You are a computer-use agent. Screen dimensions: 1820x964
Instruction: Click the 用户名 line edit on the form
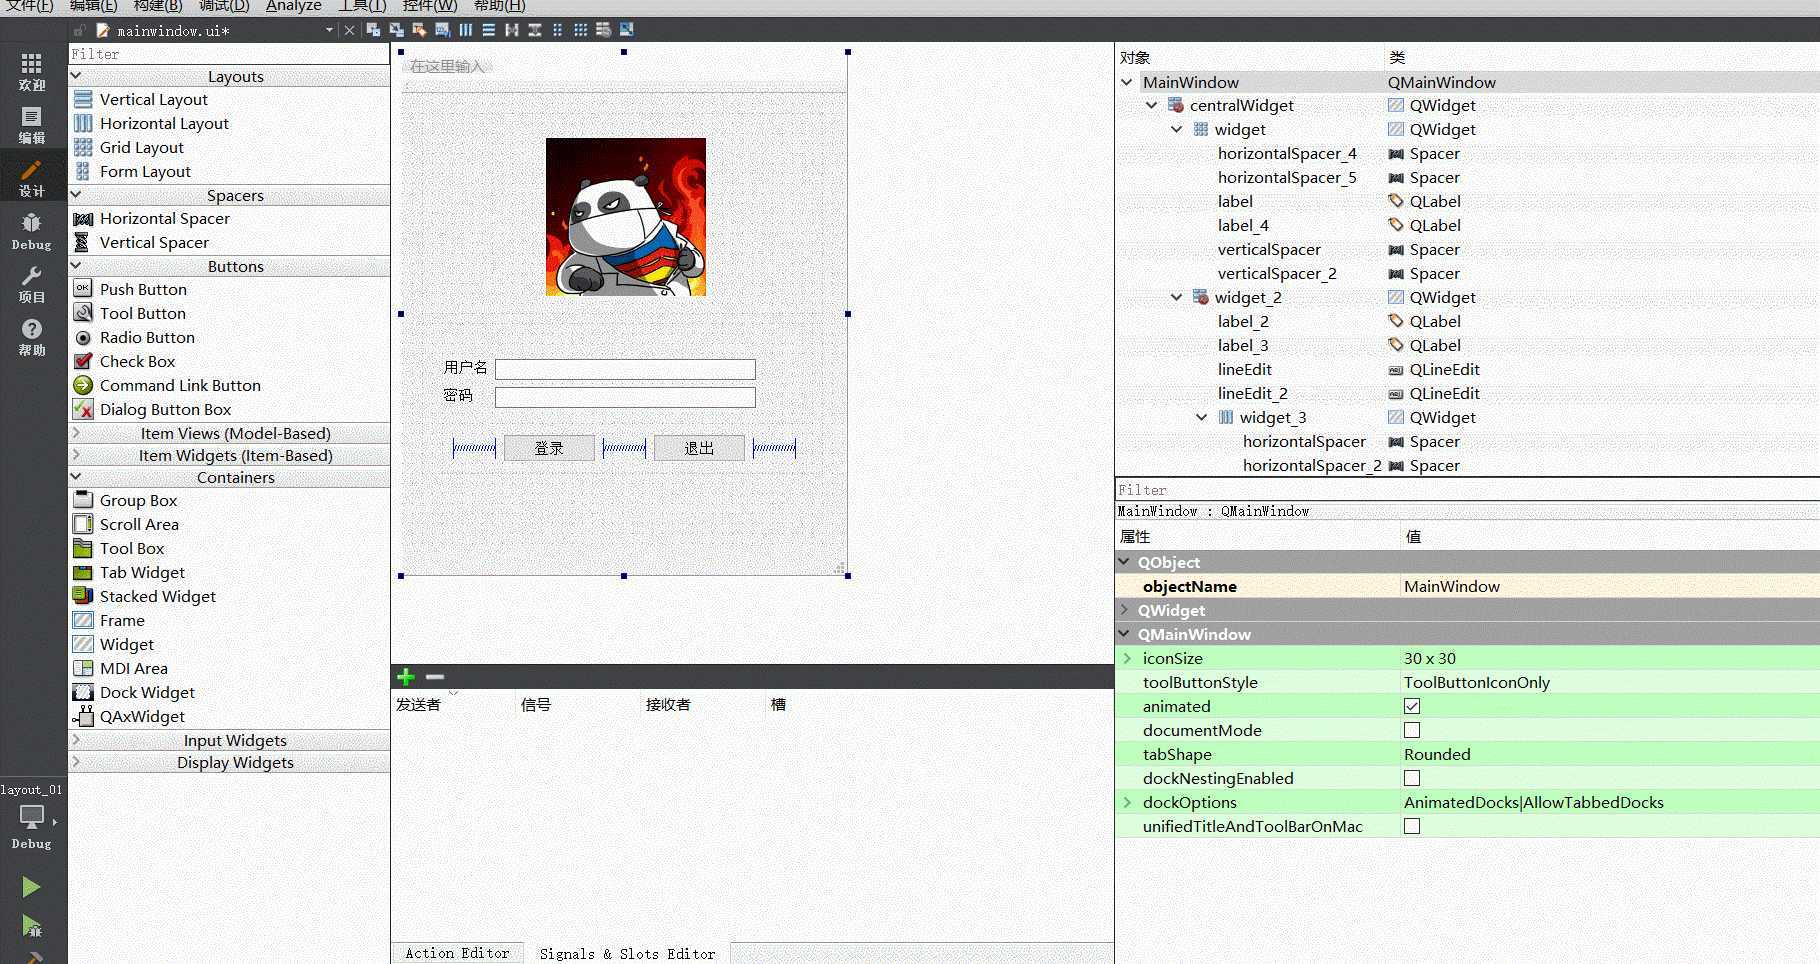click(x=625, y=369)
